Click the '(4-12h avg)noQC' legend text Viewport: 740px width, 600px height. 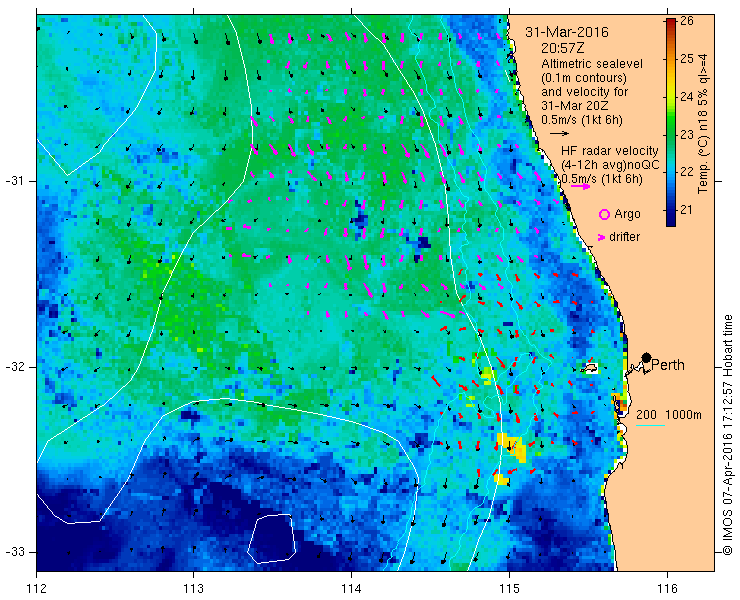610,165
